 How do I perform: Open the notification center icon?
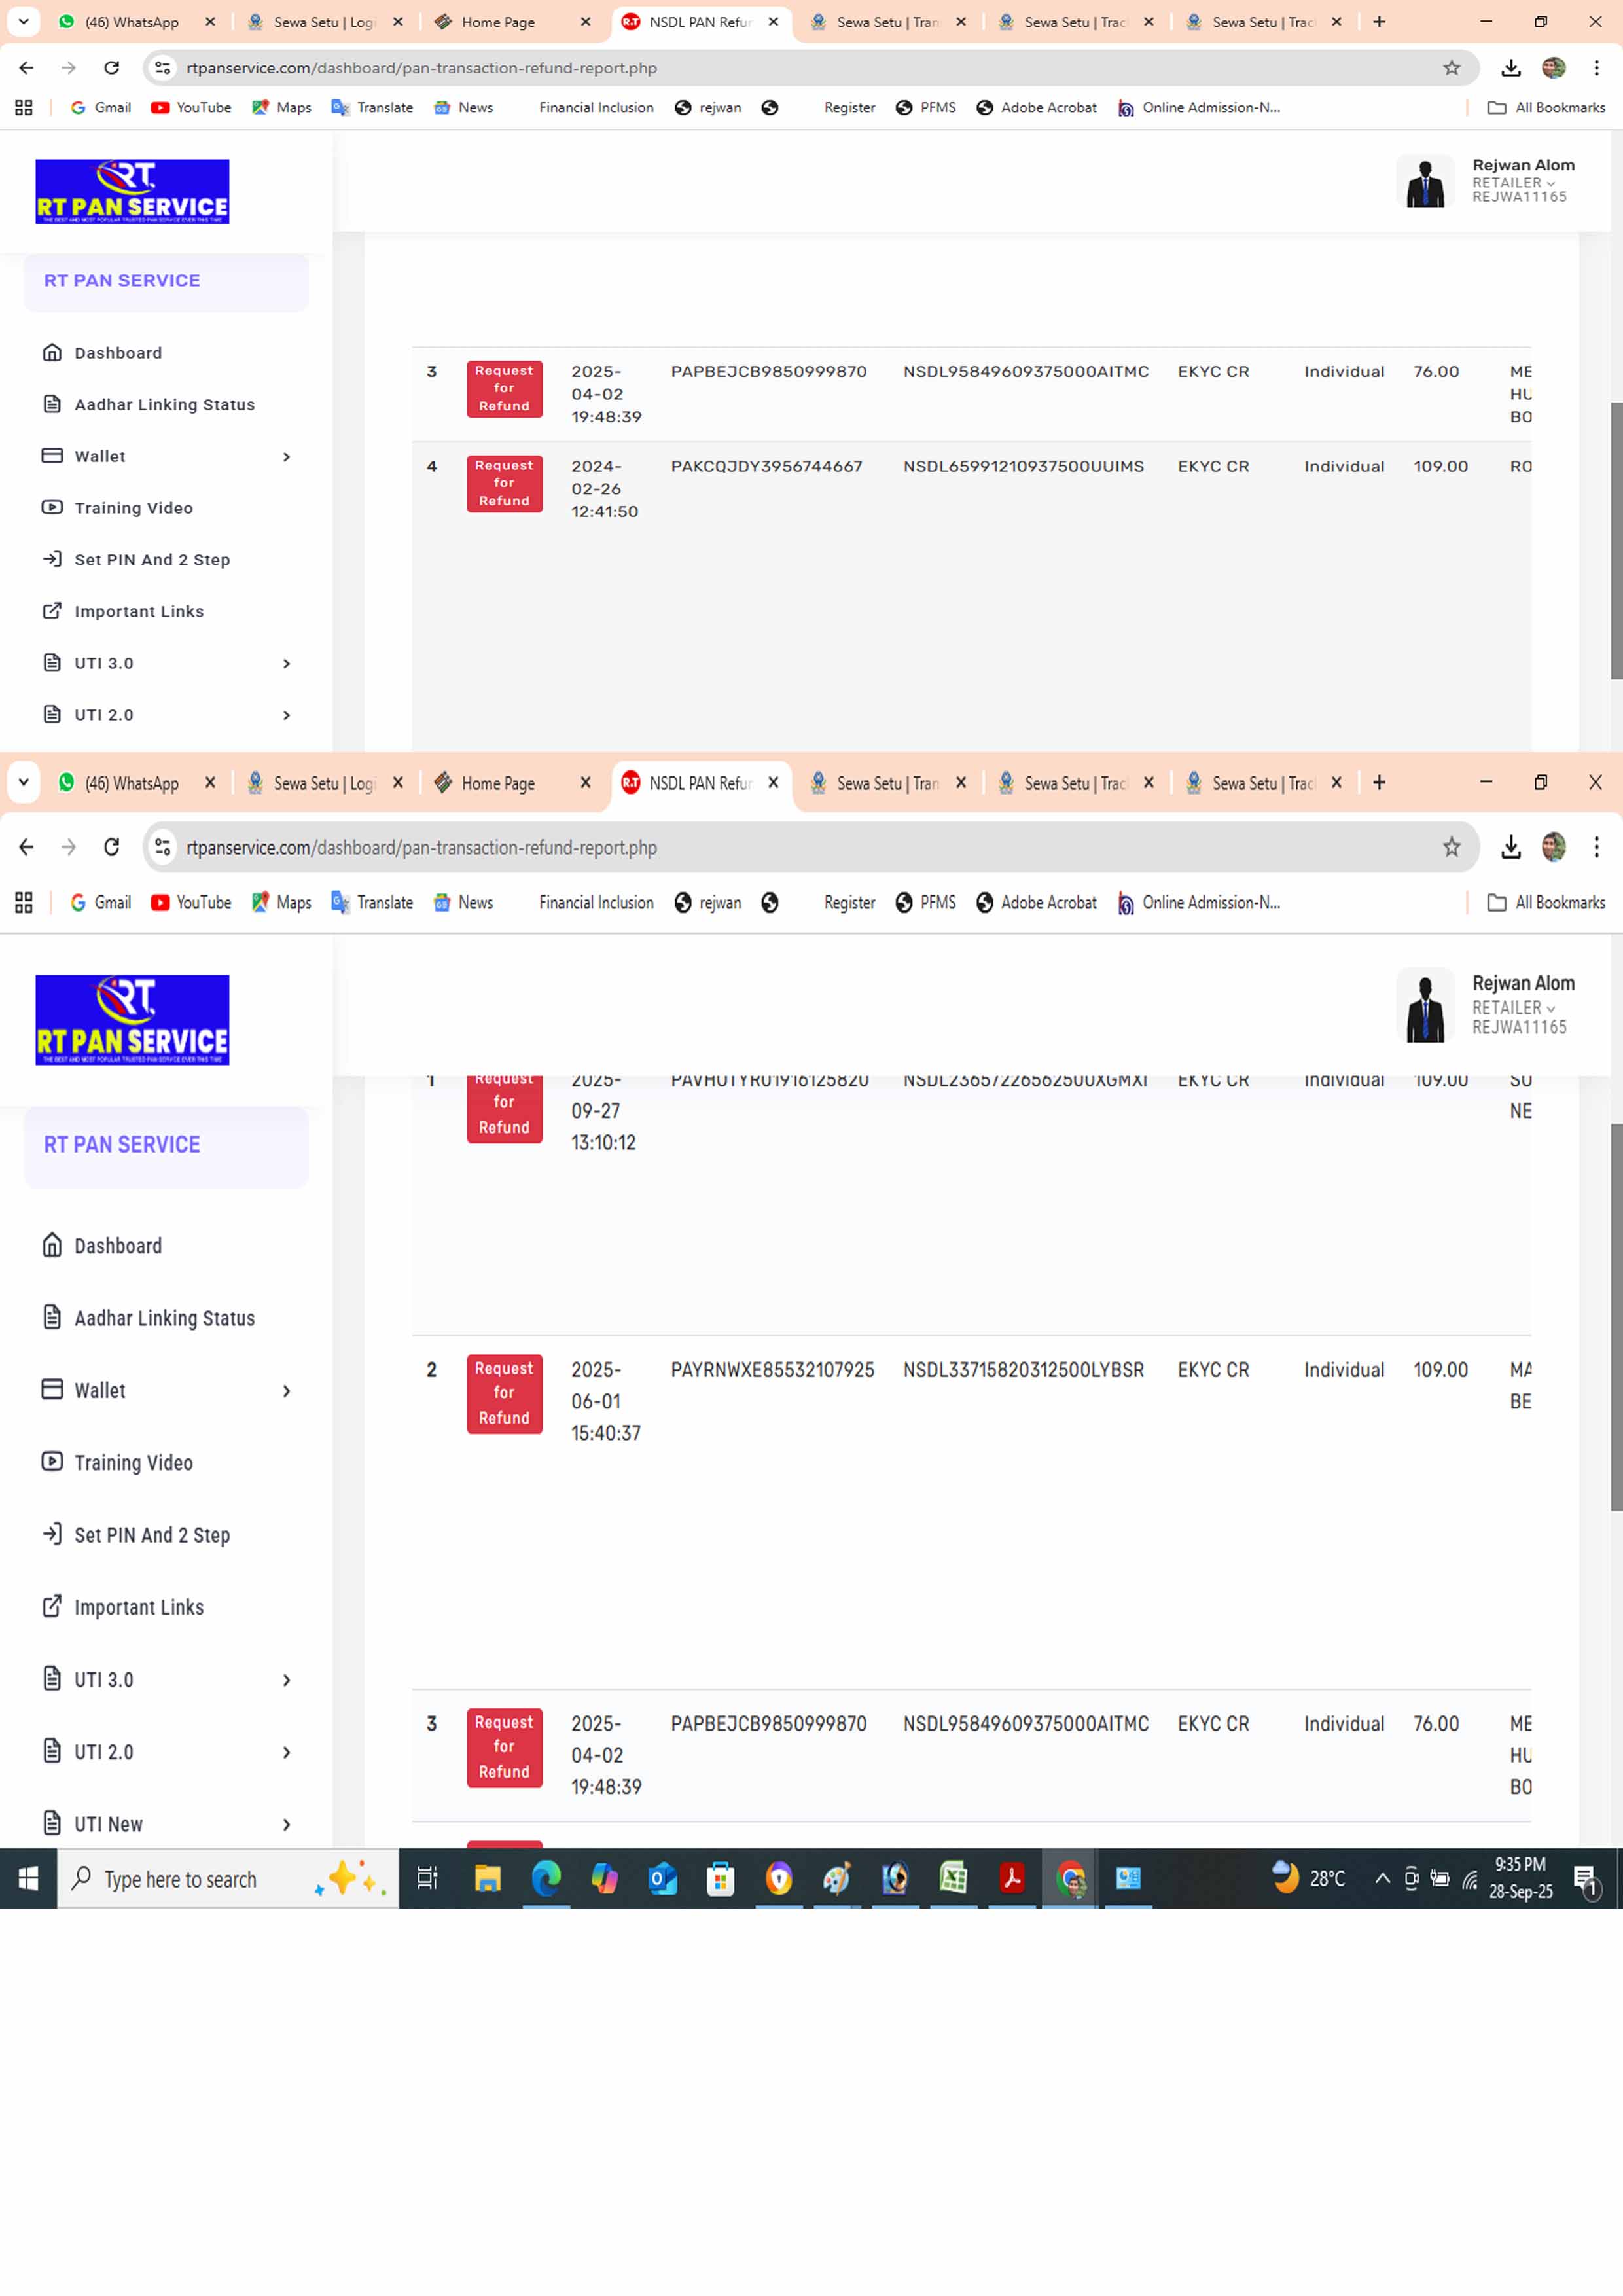(x=1585, y=1879)
